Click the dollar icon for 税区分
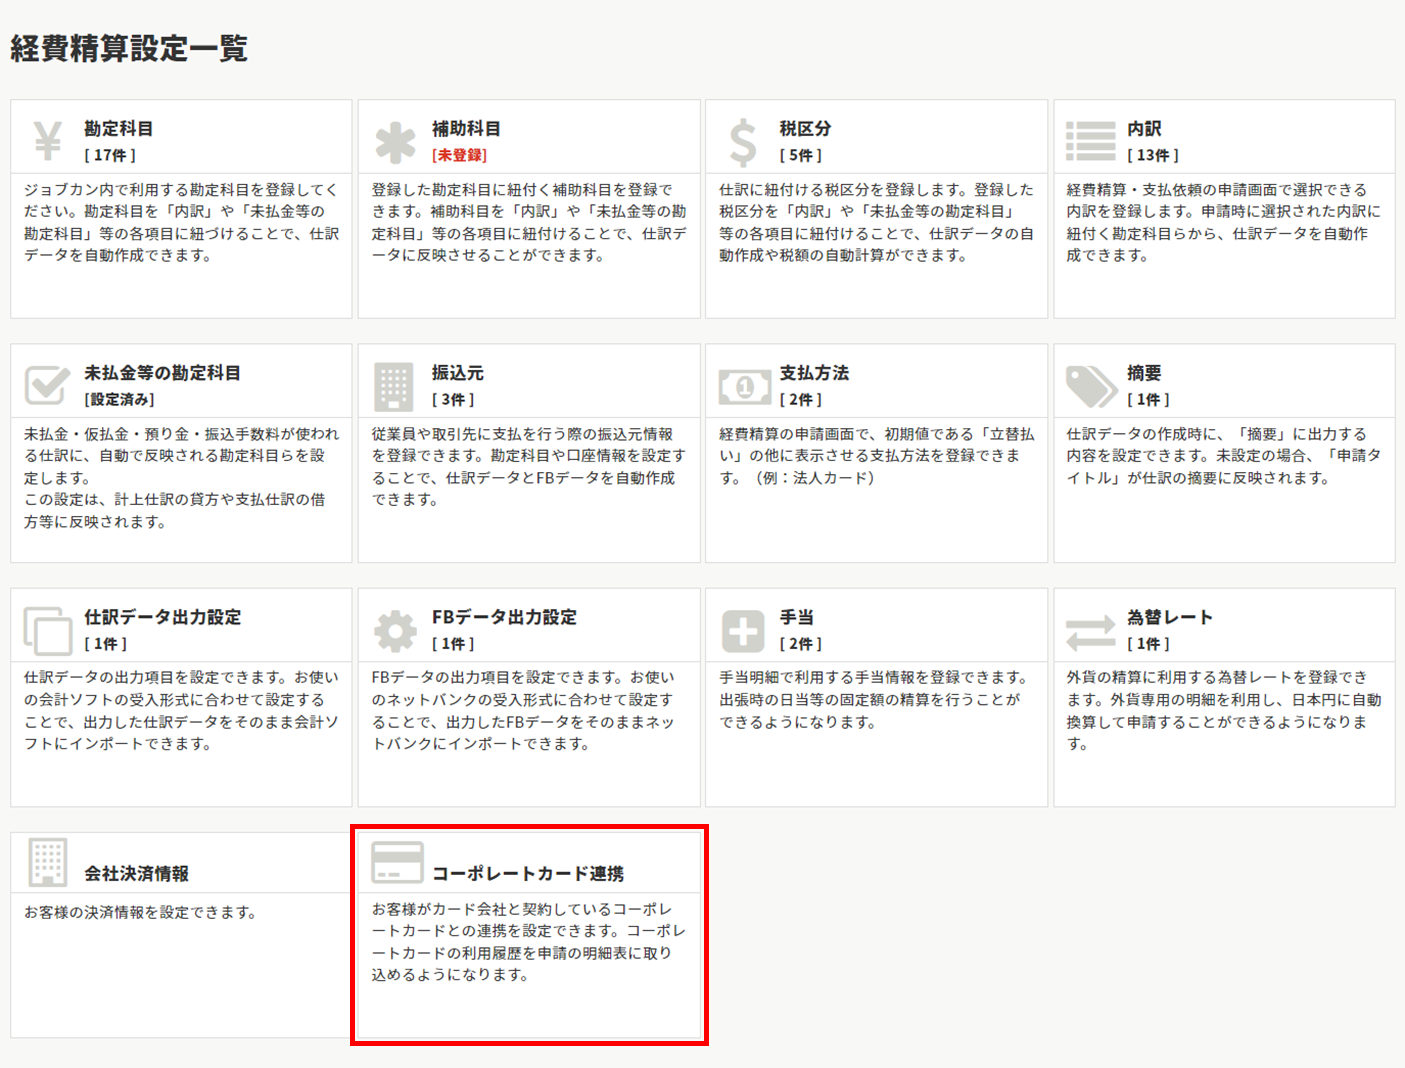1405x1068 pixels. pyautogui.click(x=742, y=142)
